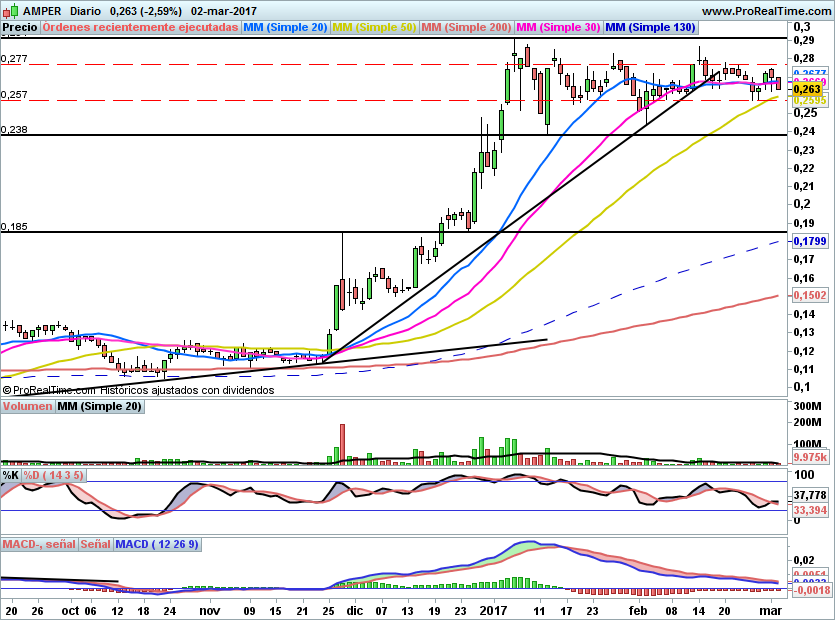
Task: Open Órdenes recientemente ejecutadas label
Action: click(141, 27)
